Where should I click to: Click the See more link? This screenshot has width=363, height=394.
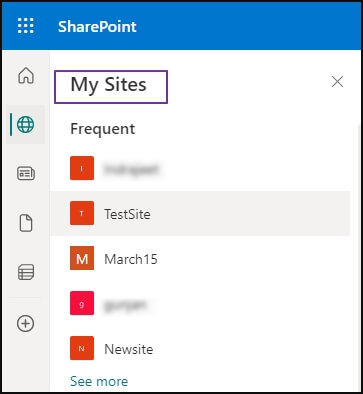99,381
